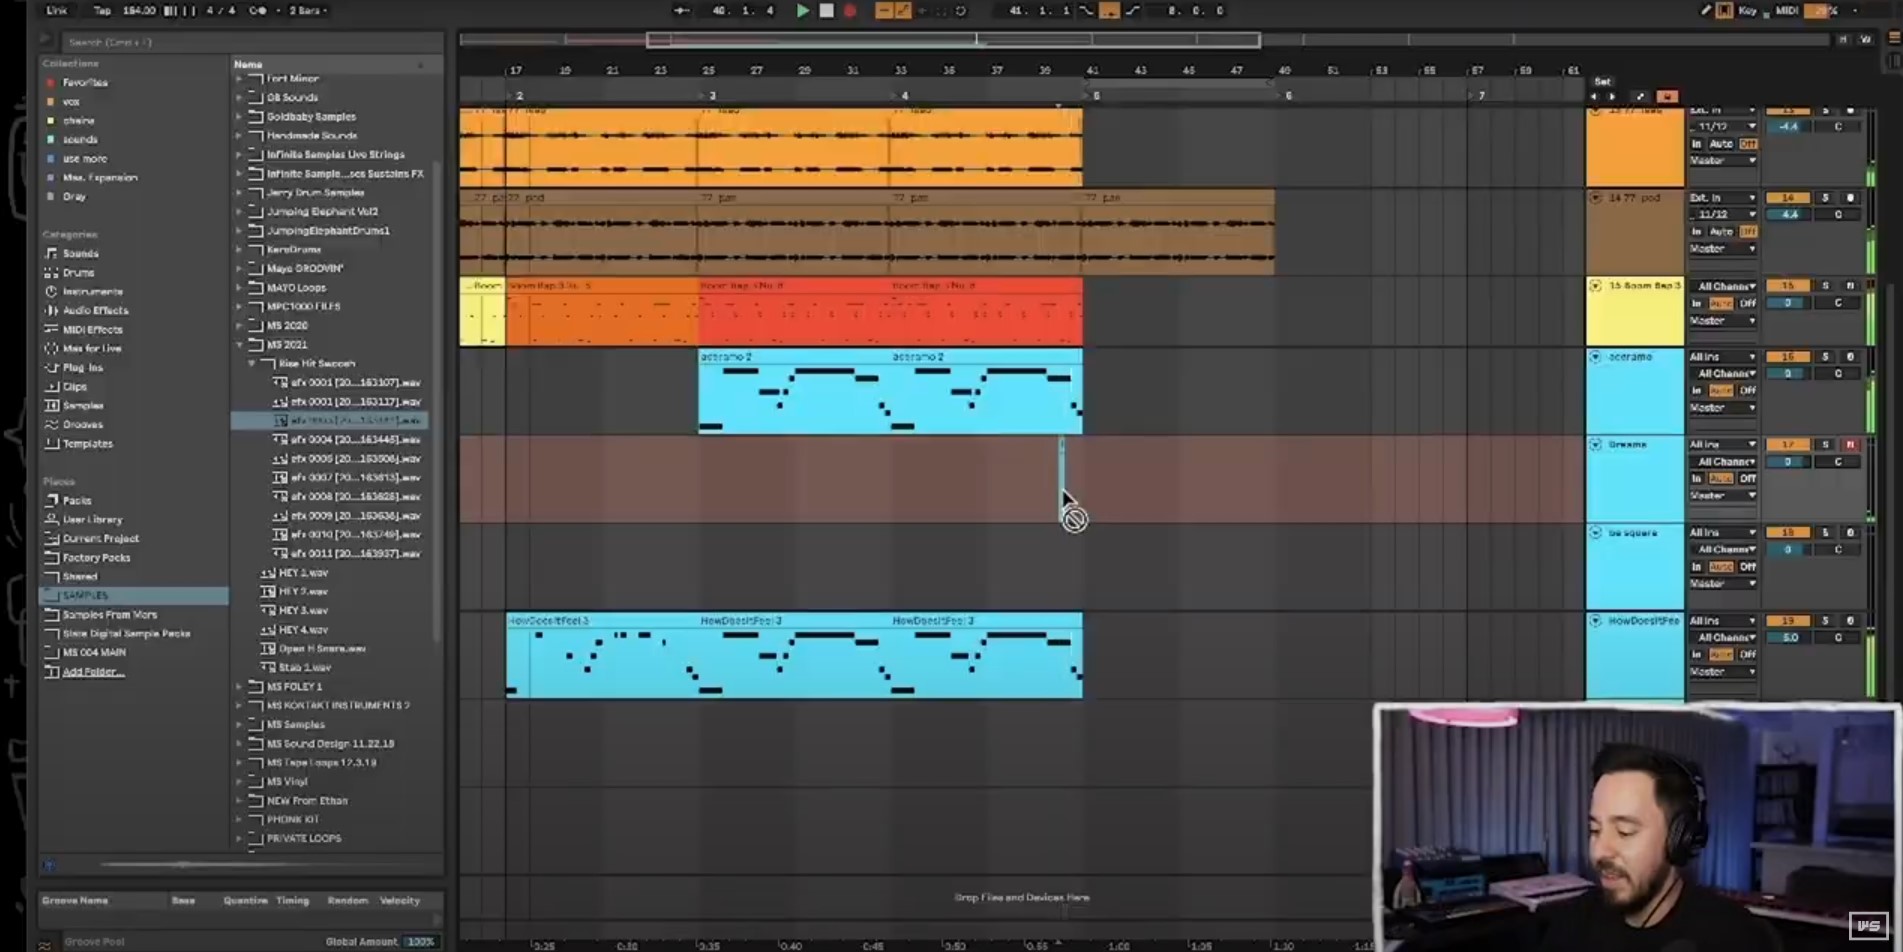Open the be square All Channels dropdown
This screenshot has width=1903, height=952.
point(1722,550)
